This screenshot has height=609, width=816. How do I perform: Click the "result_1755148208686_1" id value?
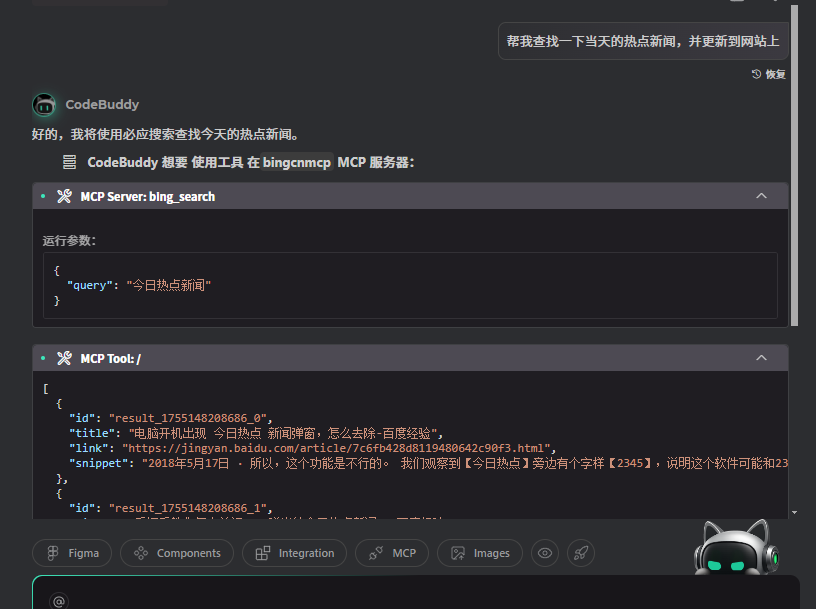click(188, 508)
